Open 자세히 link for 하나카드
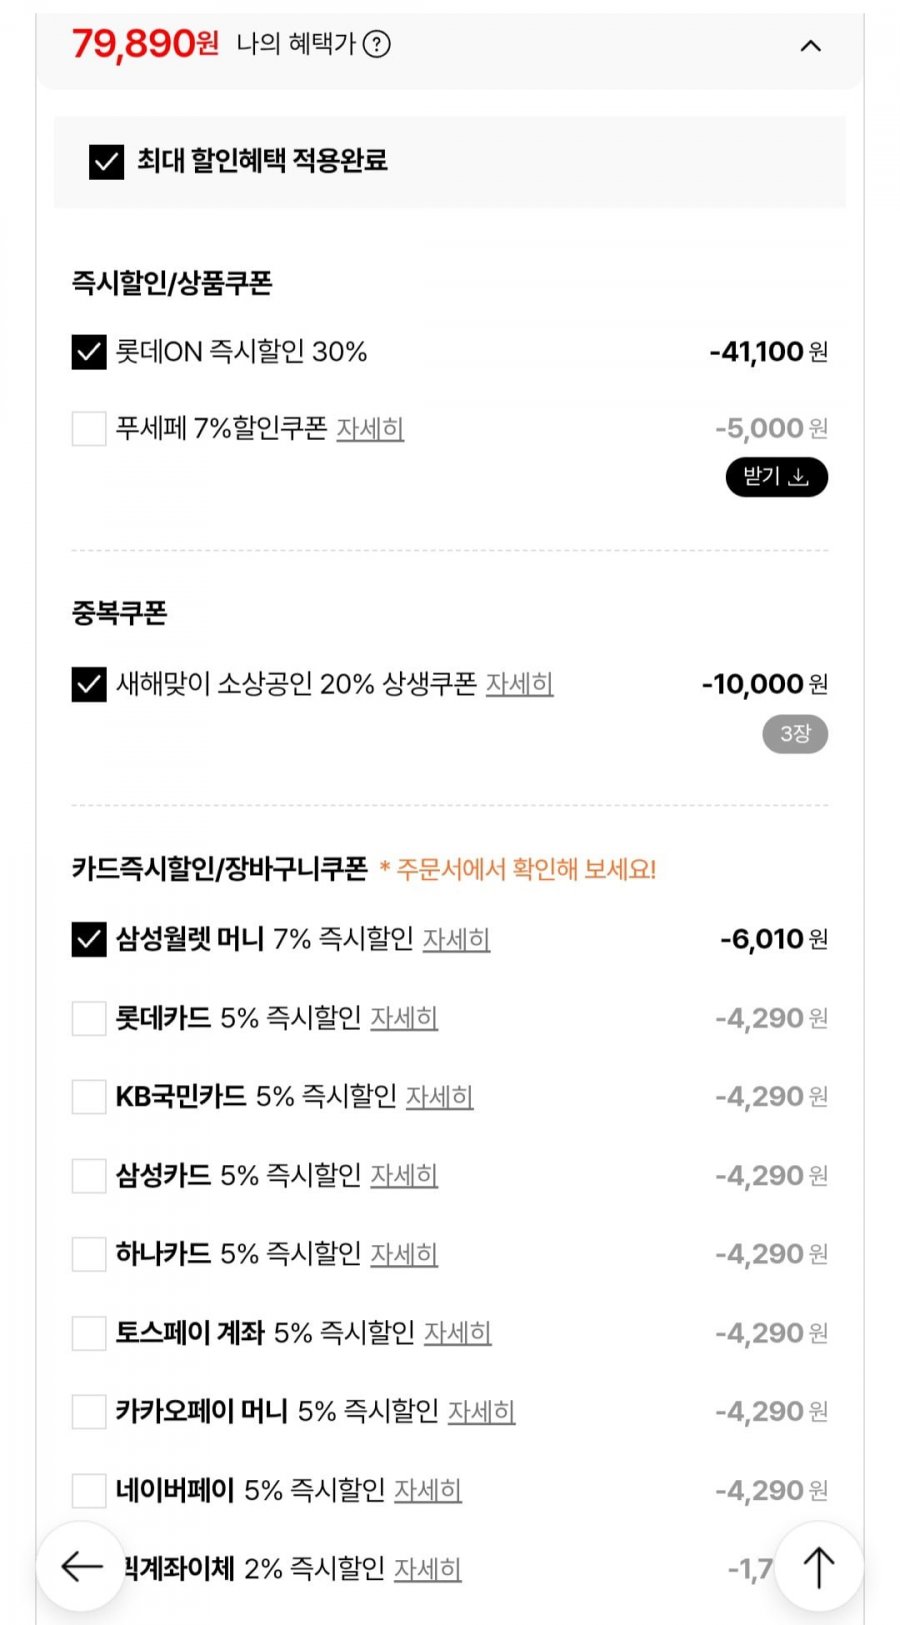Image resolution: width=900 pixels, height=1625 pixels. coord(404,1254)
